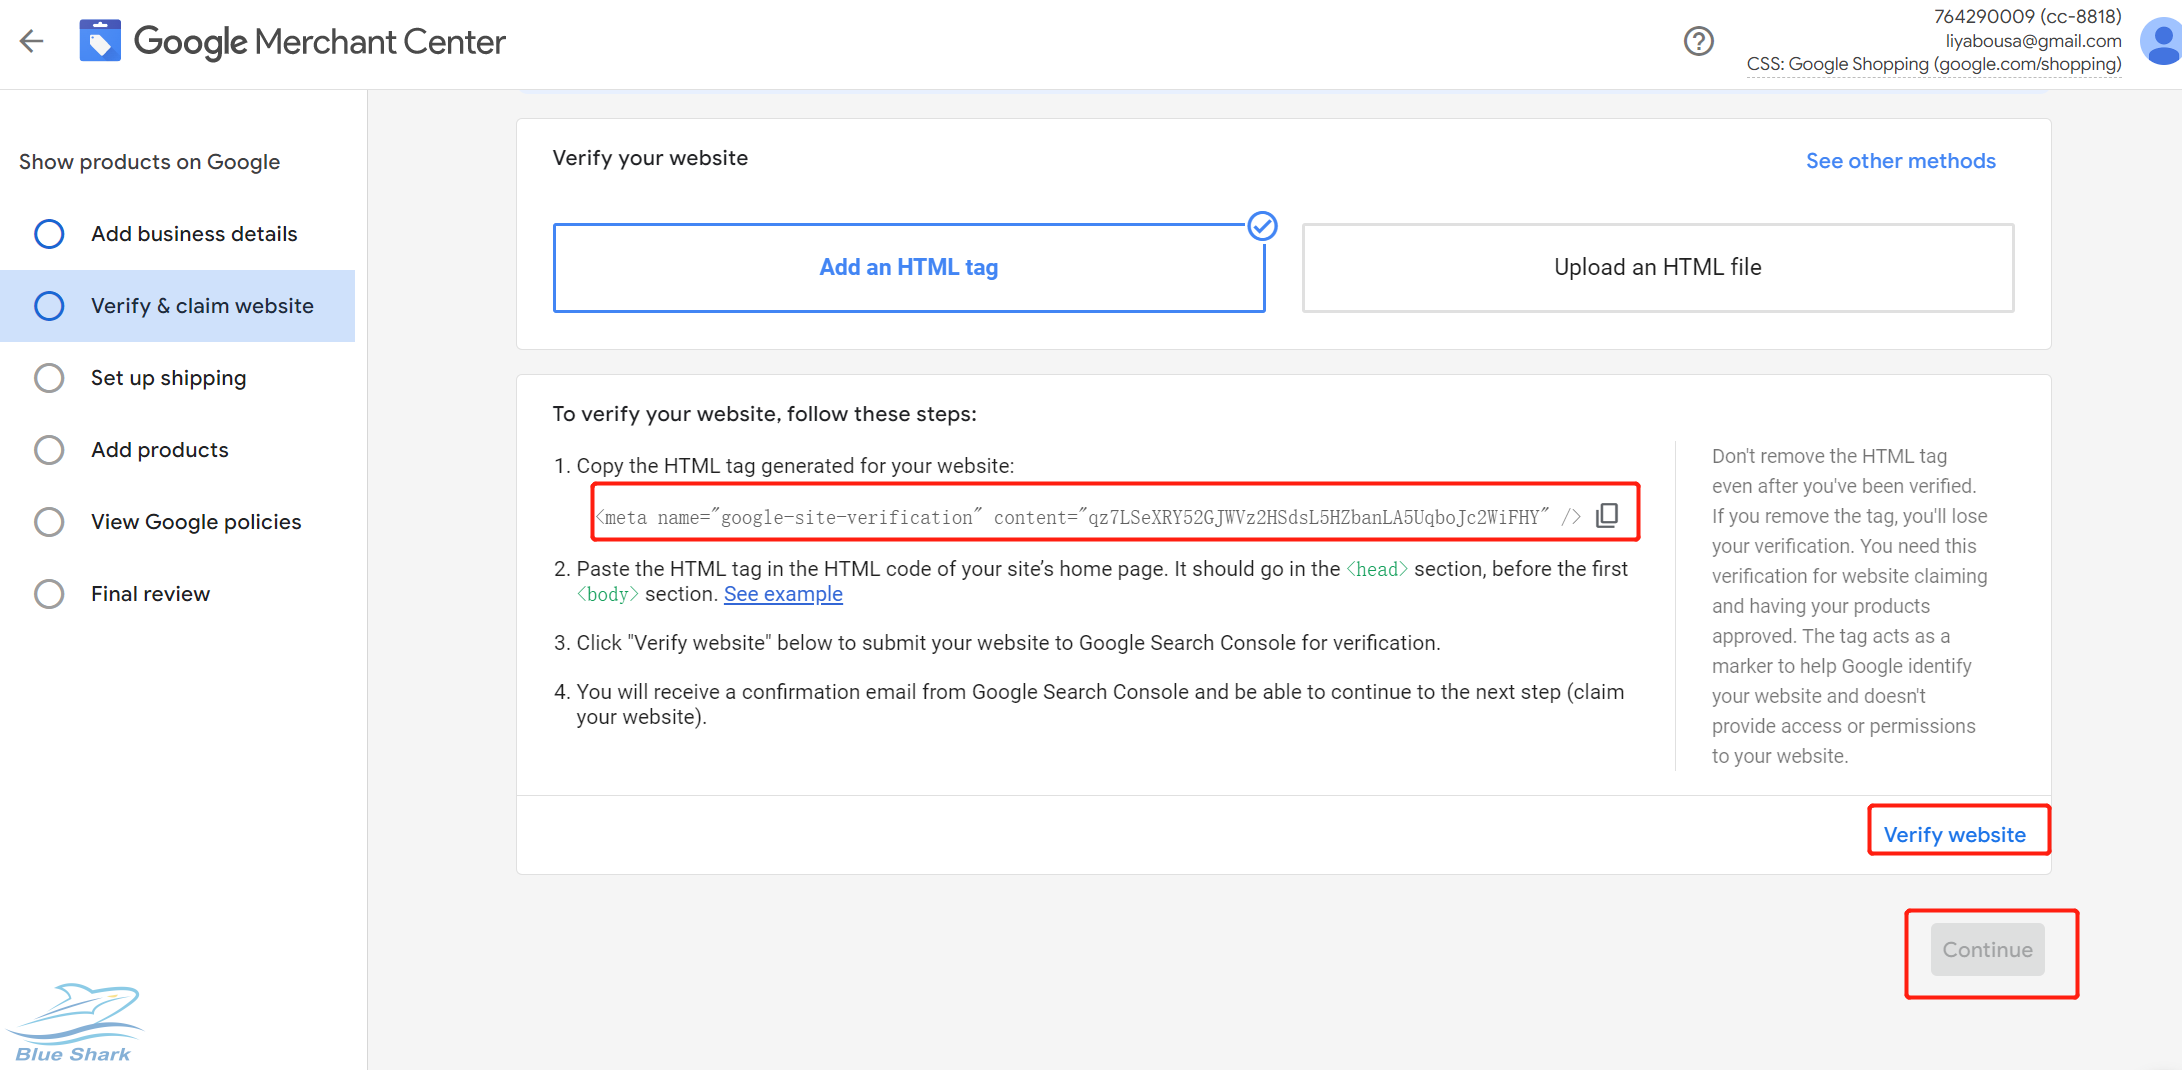Select the View Google policies step circle

49,522
